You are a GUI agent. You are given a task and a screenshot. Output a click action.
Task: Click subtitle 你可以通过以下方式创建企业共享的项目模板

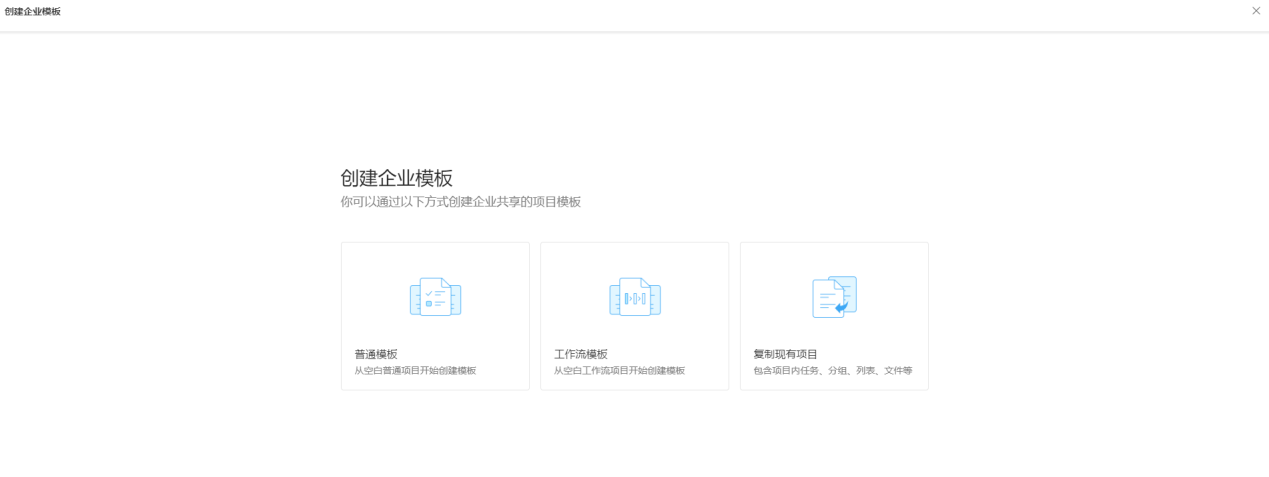[461, 202]
